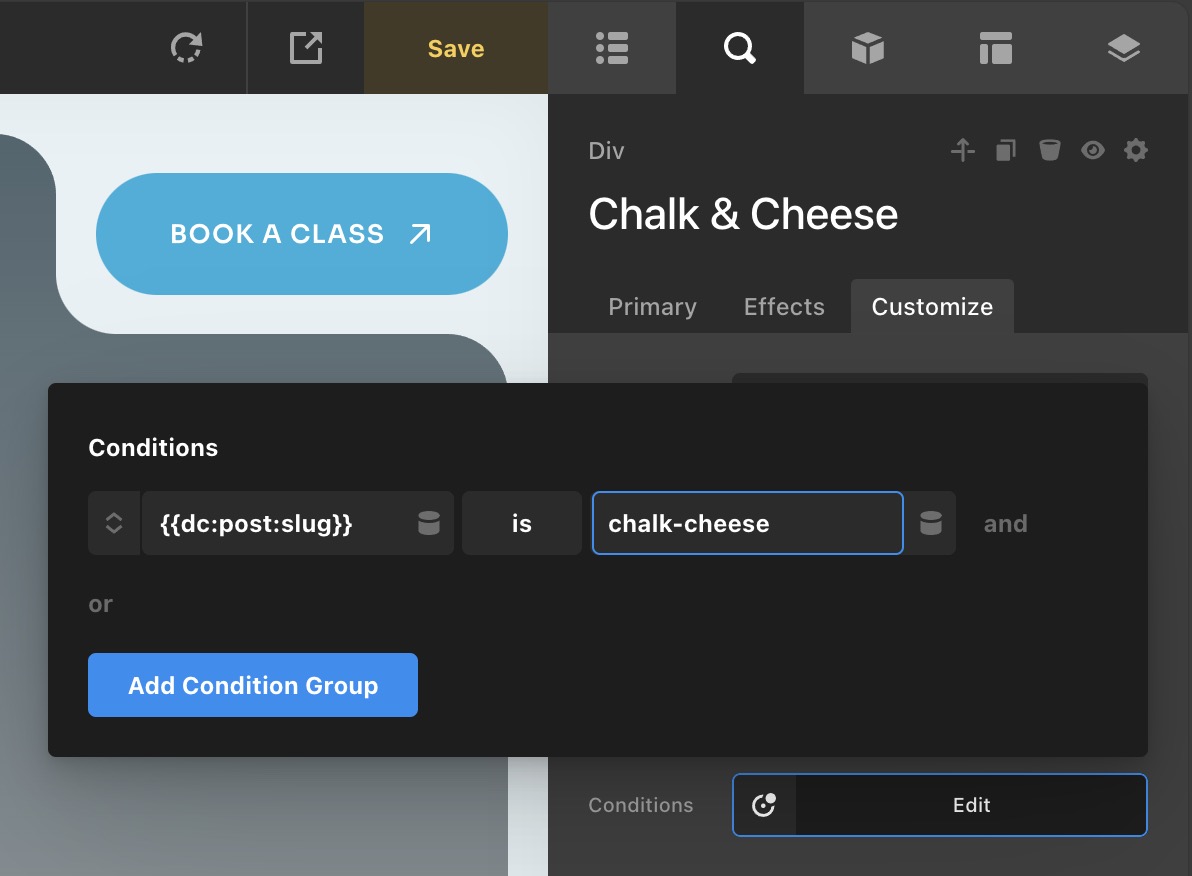
Task: Switch to the Effects tab
Action: click(x=784, y=306)
